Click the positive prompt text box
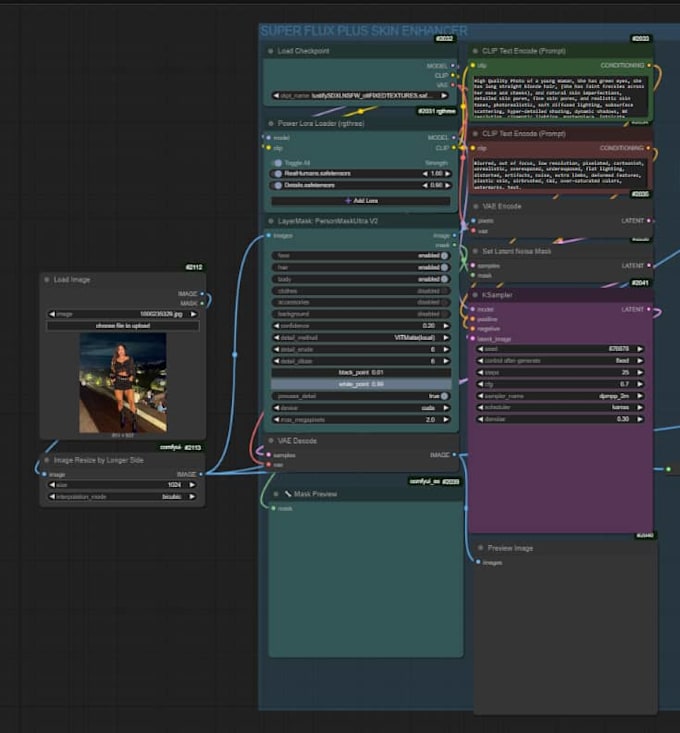The image size is (680, 733). (560, 97)
